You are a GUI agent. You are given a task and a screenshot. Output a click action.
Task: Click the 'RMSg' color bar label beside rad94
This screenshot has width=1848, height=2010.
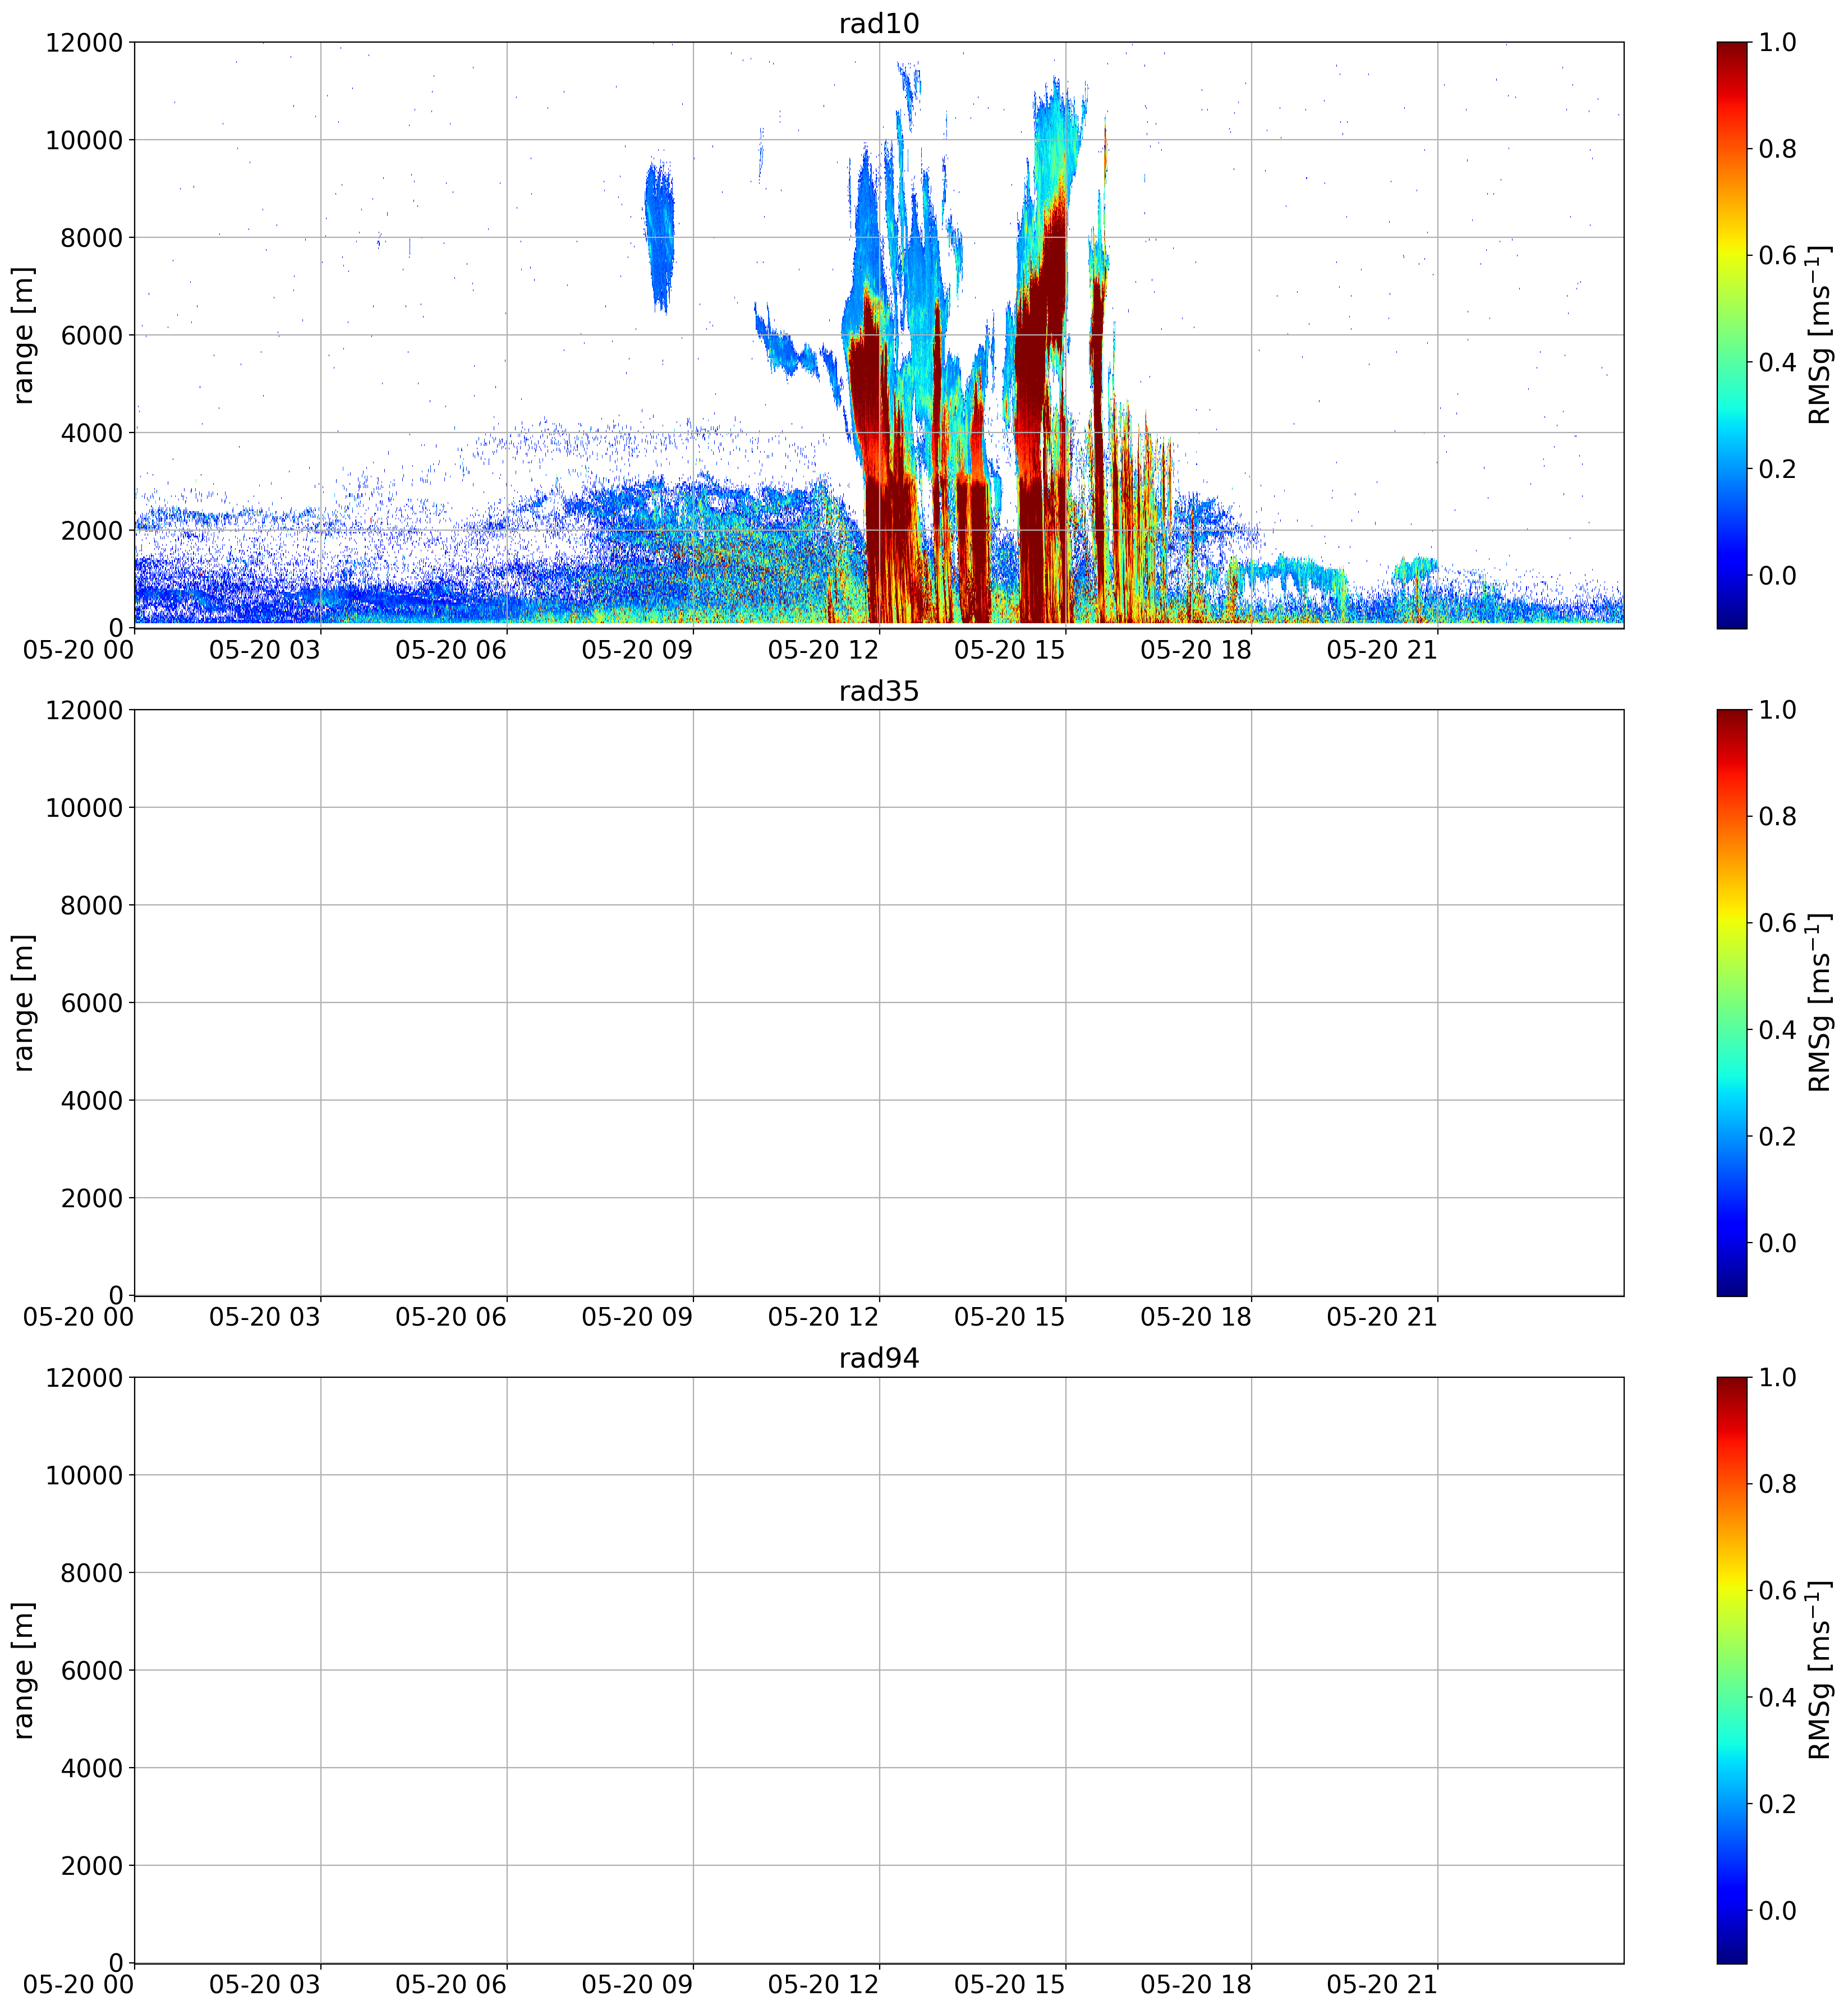pyautogui.click(x=1820, y=1670)
